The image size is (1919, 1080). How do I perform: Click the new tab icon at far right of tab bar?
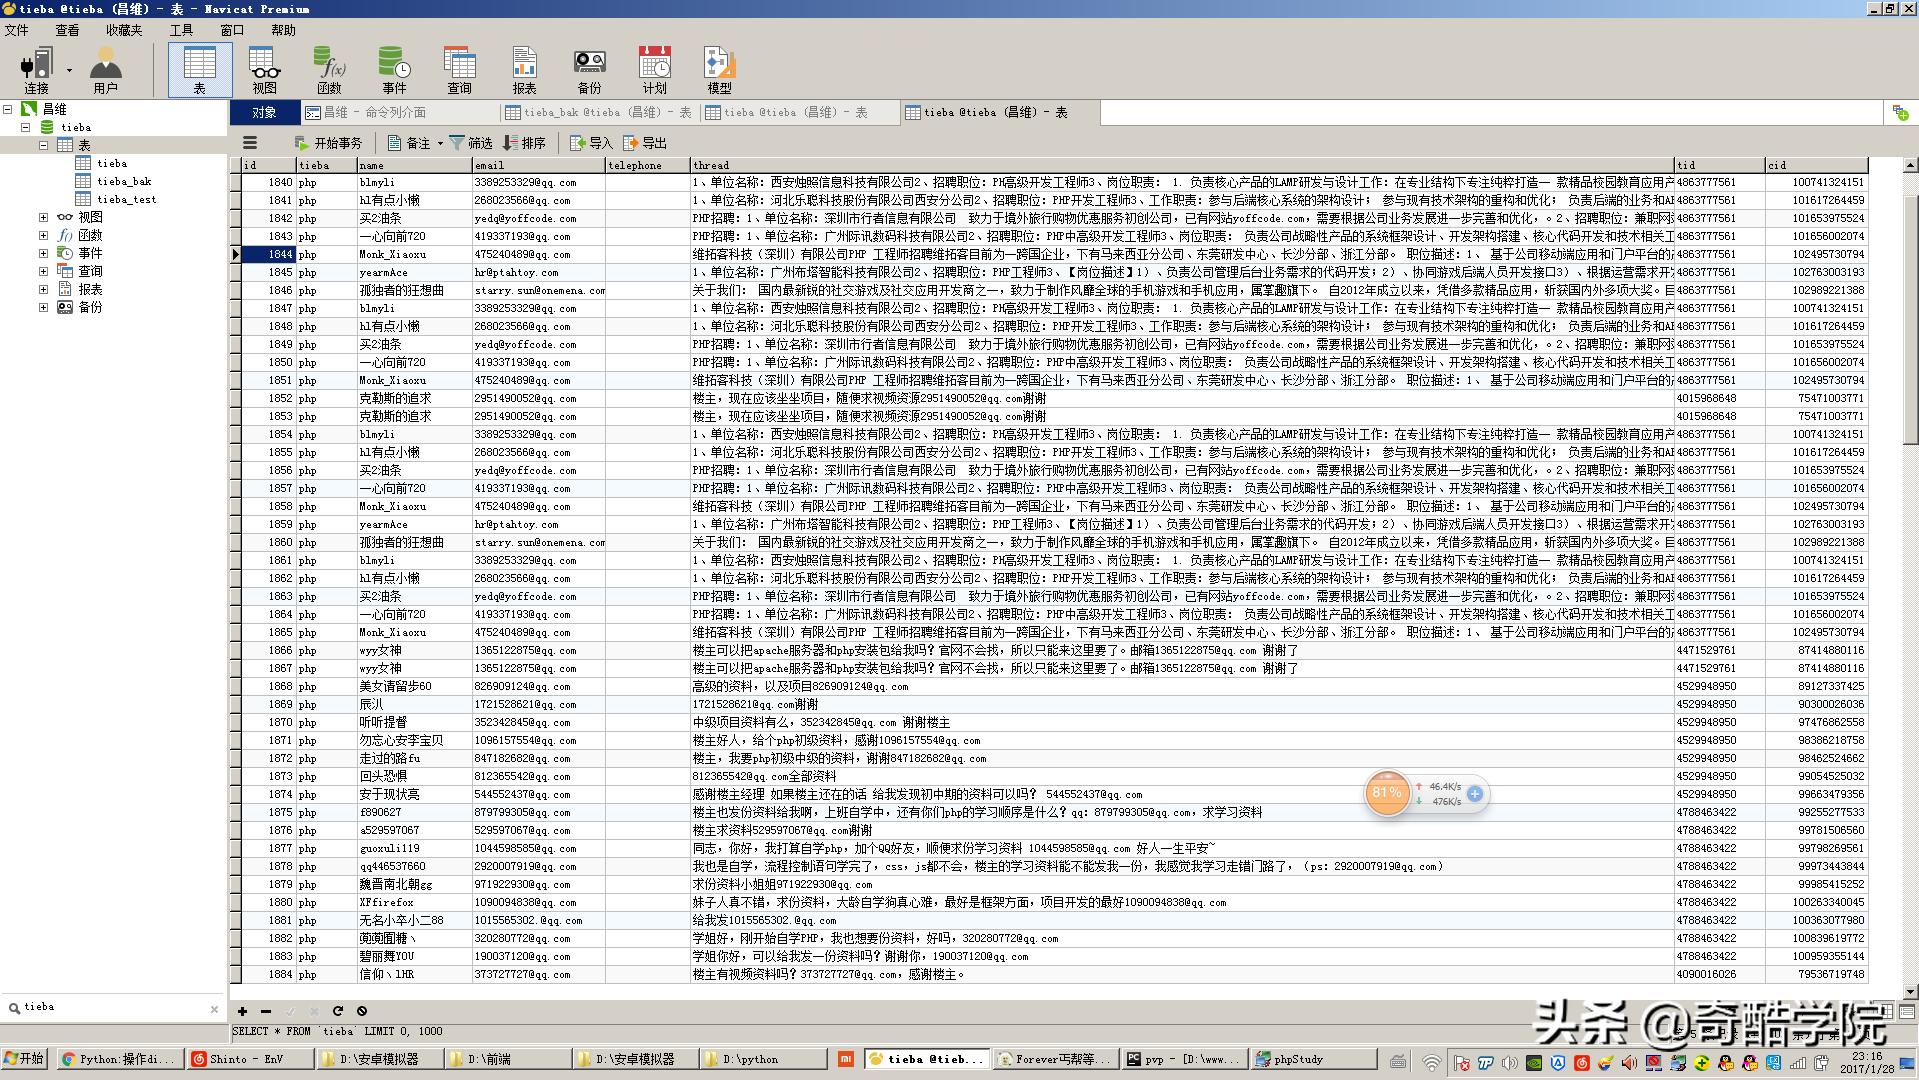point(1900,113)
